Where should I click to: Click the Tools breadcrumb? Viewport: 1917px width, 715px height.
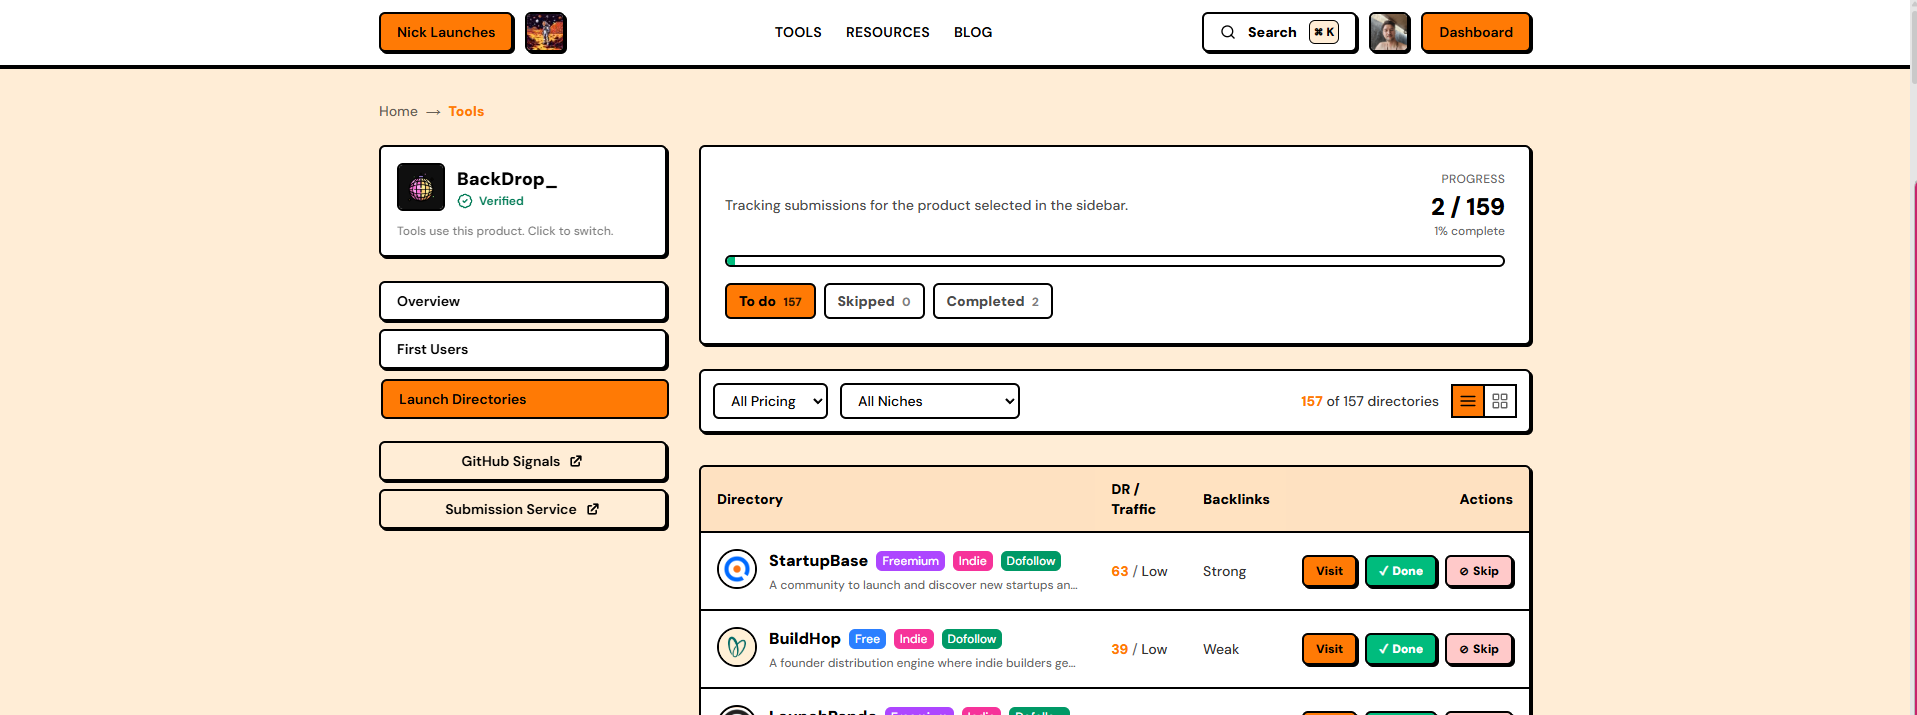point(466,111)
